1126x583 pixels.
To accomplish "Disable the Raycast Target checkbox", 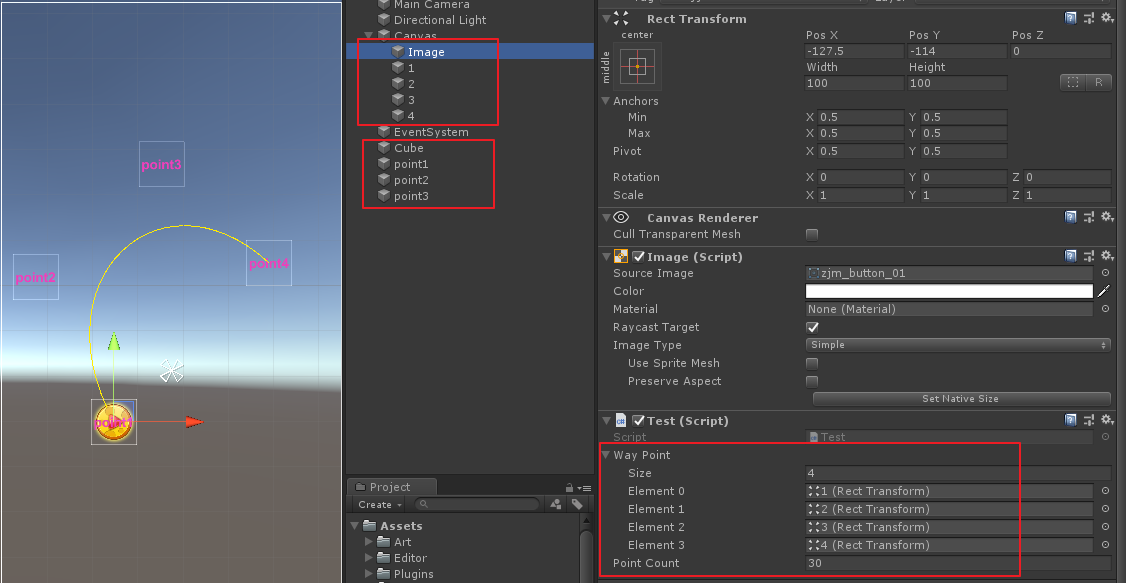I will 812,327.
